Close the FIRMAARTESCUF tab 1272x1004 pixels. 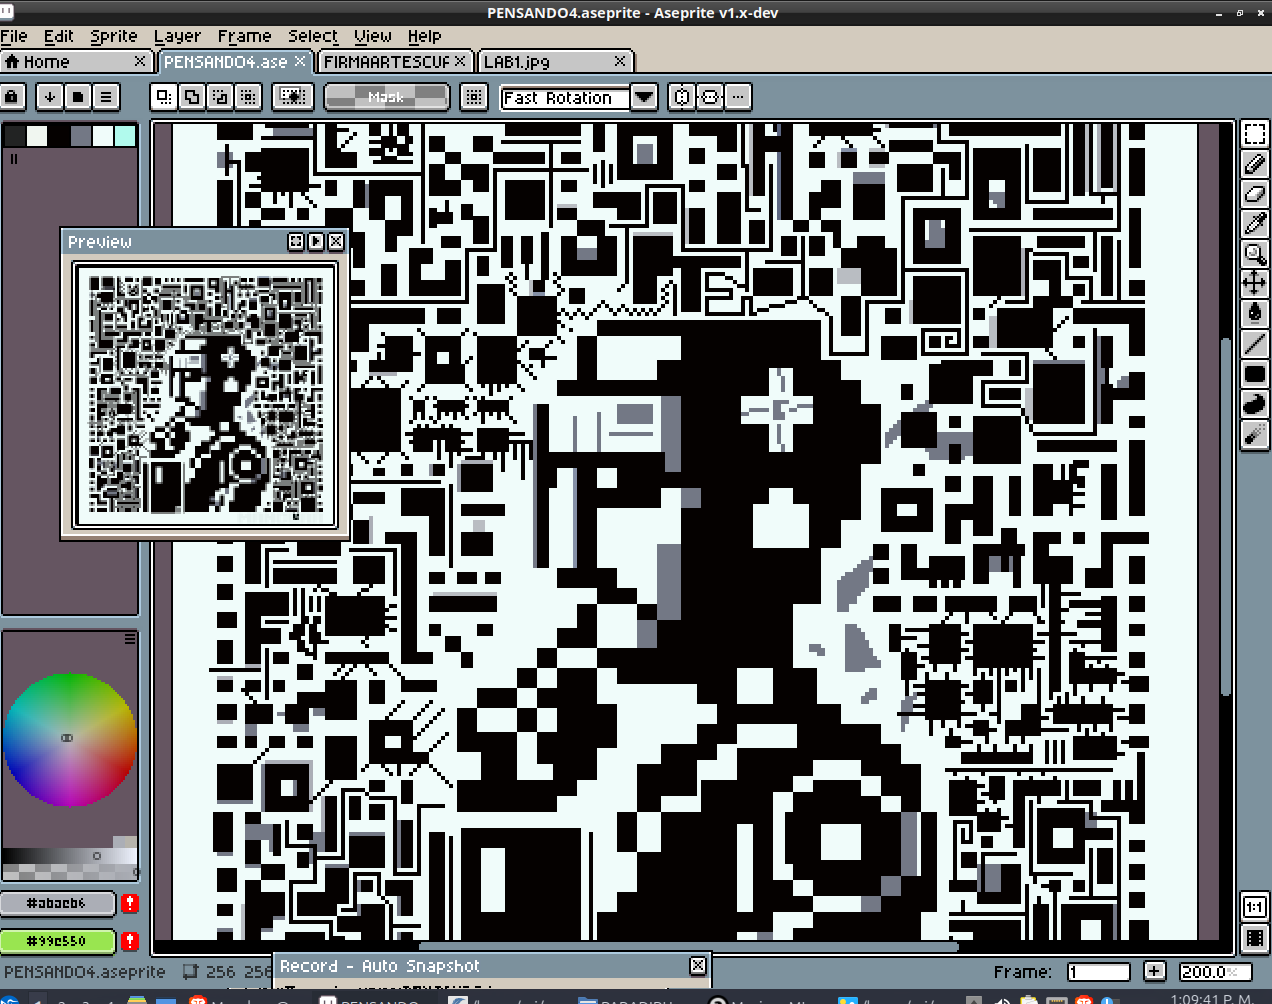point(460,61)
